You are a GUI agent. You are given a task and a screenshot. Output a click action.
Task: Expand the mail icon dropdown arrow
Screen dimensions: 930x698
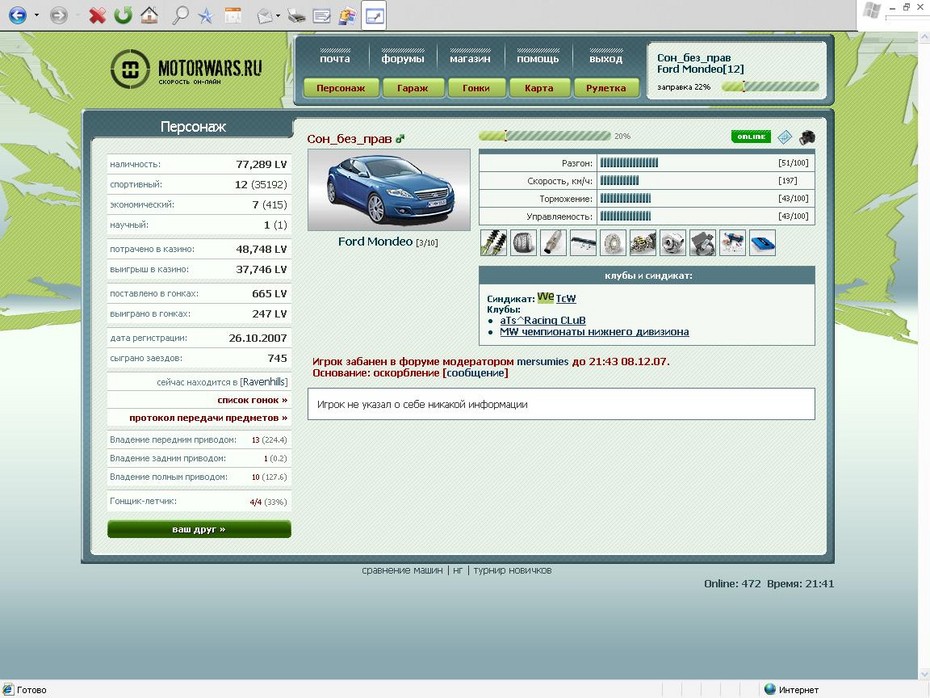pos(278,16)
